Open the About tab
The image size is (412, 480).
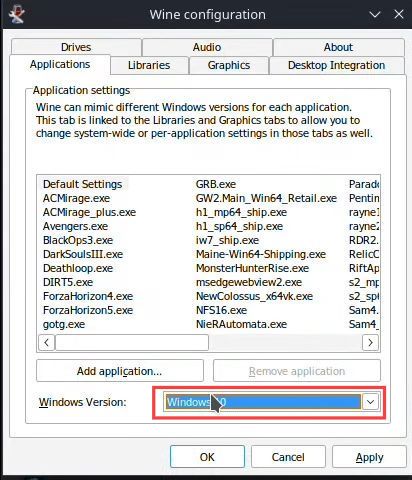pyautogui.click(x=338, y=47)
